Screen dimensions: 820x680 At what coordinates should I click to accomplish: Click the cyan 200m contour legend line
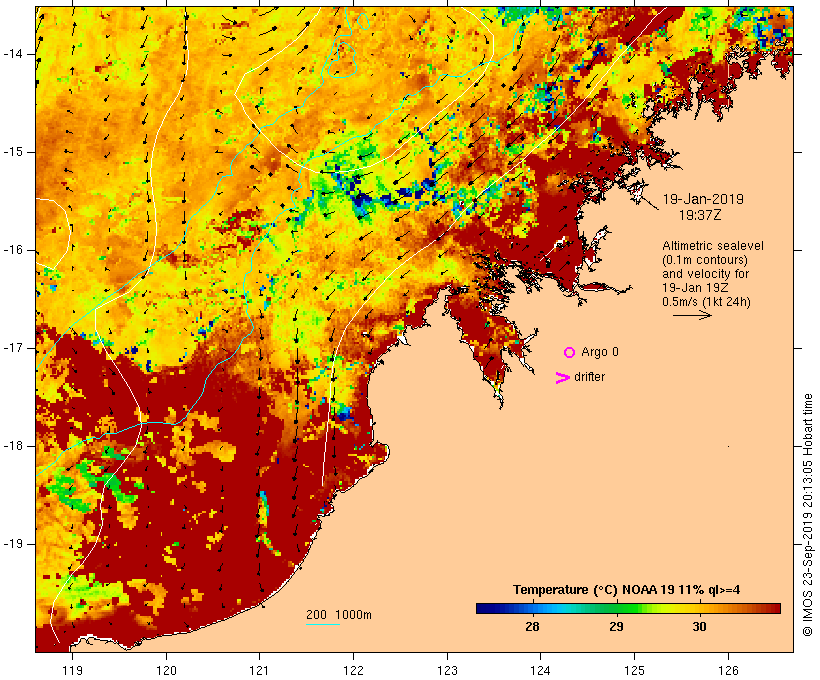[x=323, y=624]
